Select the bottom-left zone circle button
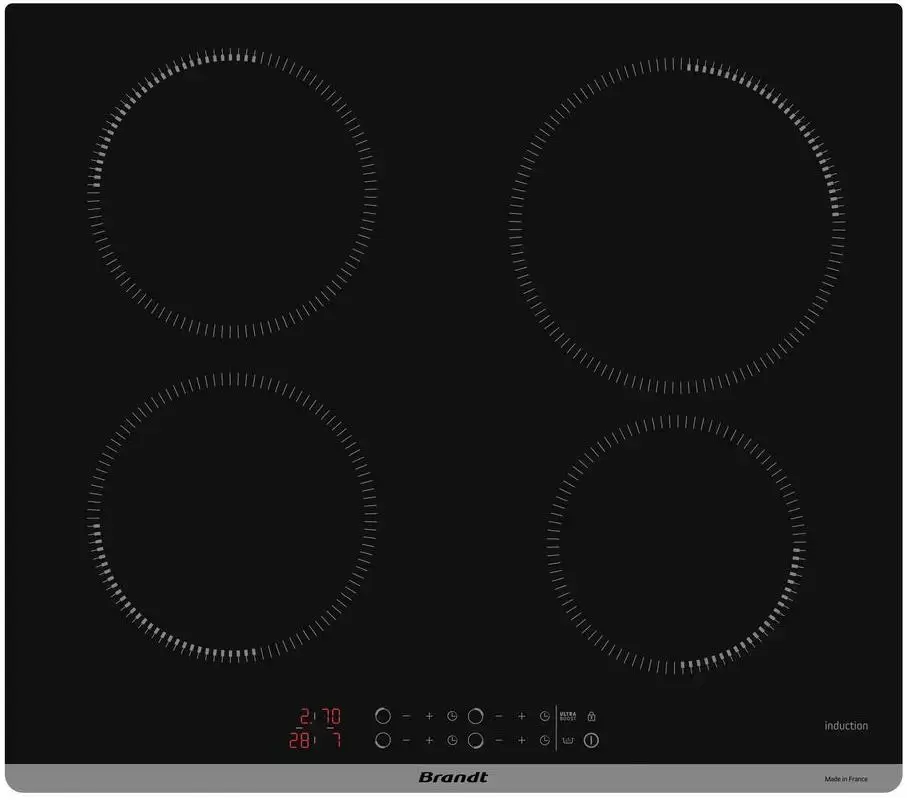Image resolution: width=907 pixels, height=800 pixels. click(382, 741)
